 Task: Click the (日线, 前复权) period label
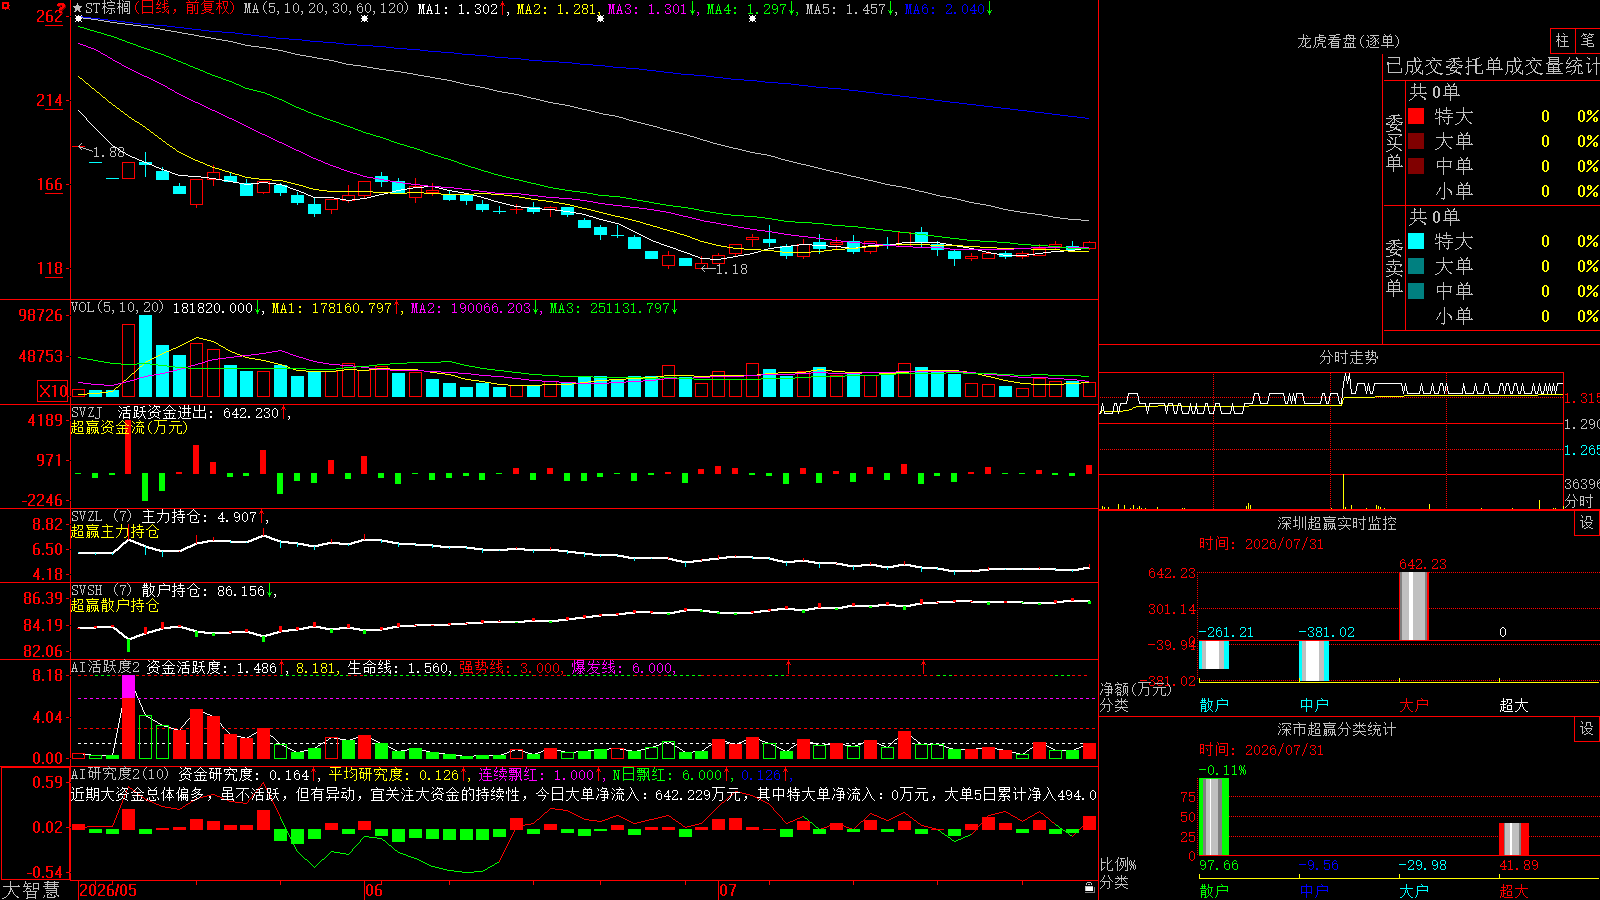pos(185,8)
